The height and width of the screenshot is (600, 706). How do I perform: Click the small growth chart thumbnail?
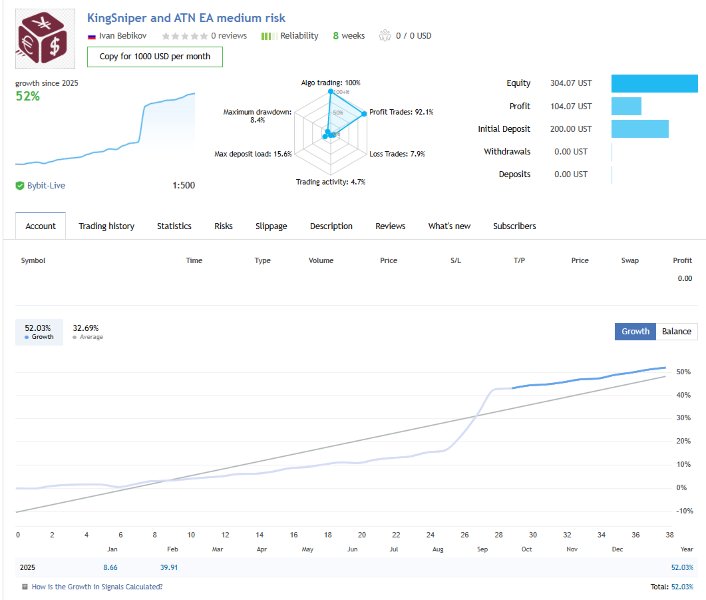click(x=105, y=129)
